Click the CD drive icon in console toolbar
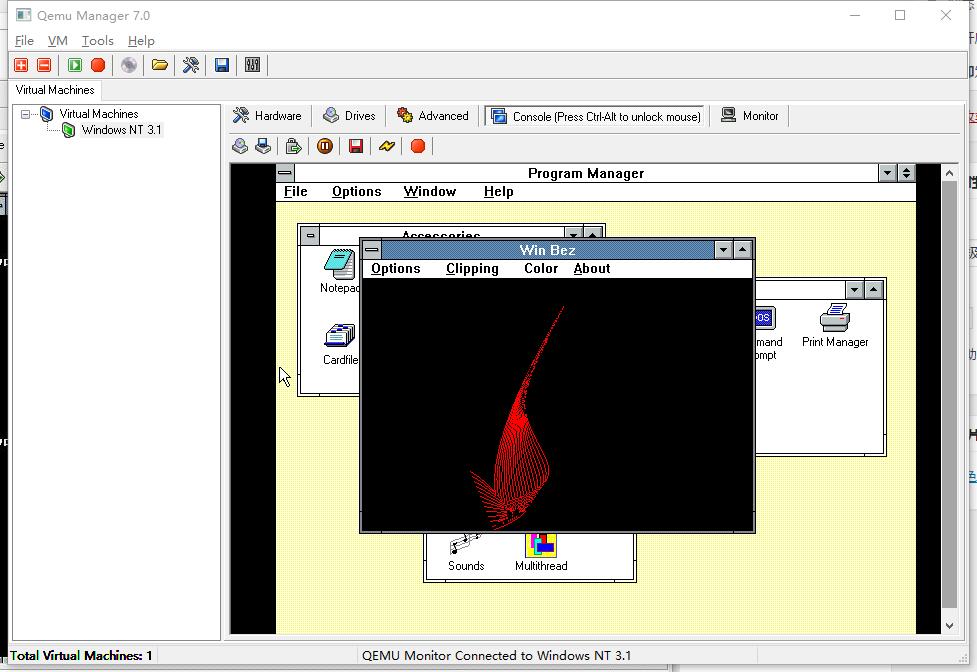Image resolution: width=977 pixels, height=672 pixels. [240, 146]
